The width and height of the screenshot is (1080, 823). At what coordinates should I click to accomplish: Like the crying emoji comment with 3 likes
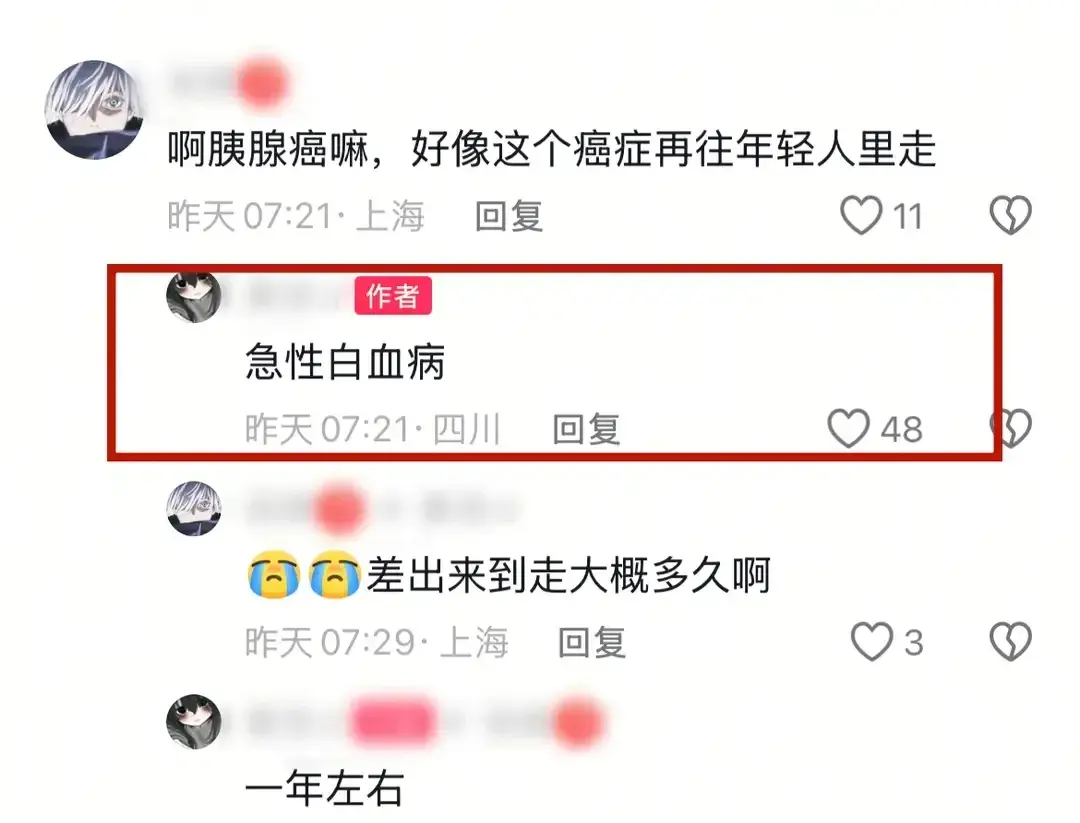point(872,642)
